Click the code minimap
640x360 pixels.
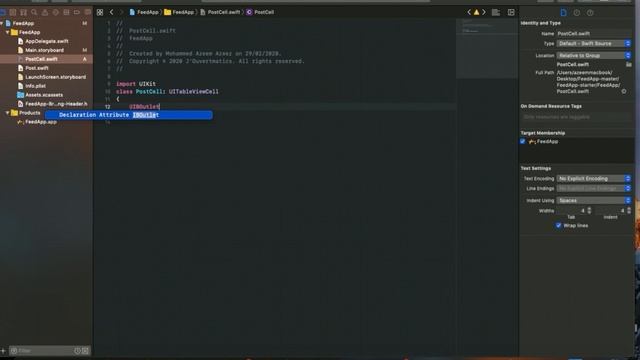pos(487,48)
